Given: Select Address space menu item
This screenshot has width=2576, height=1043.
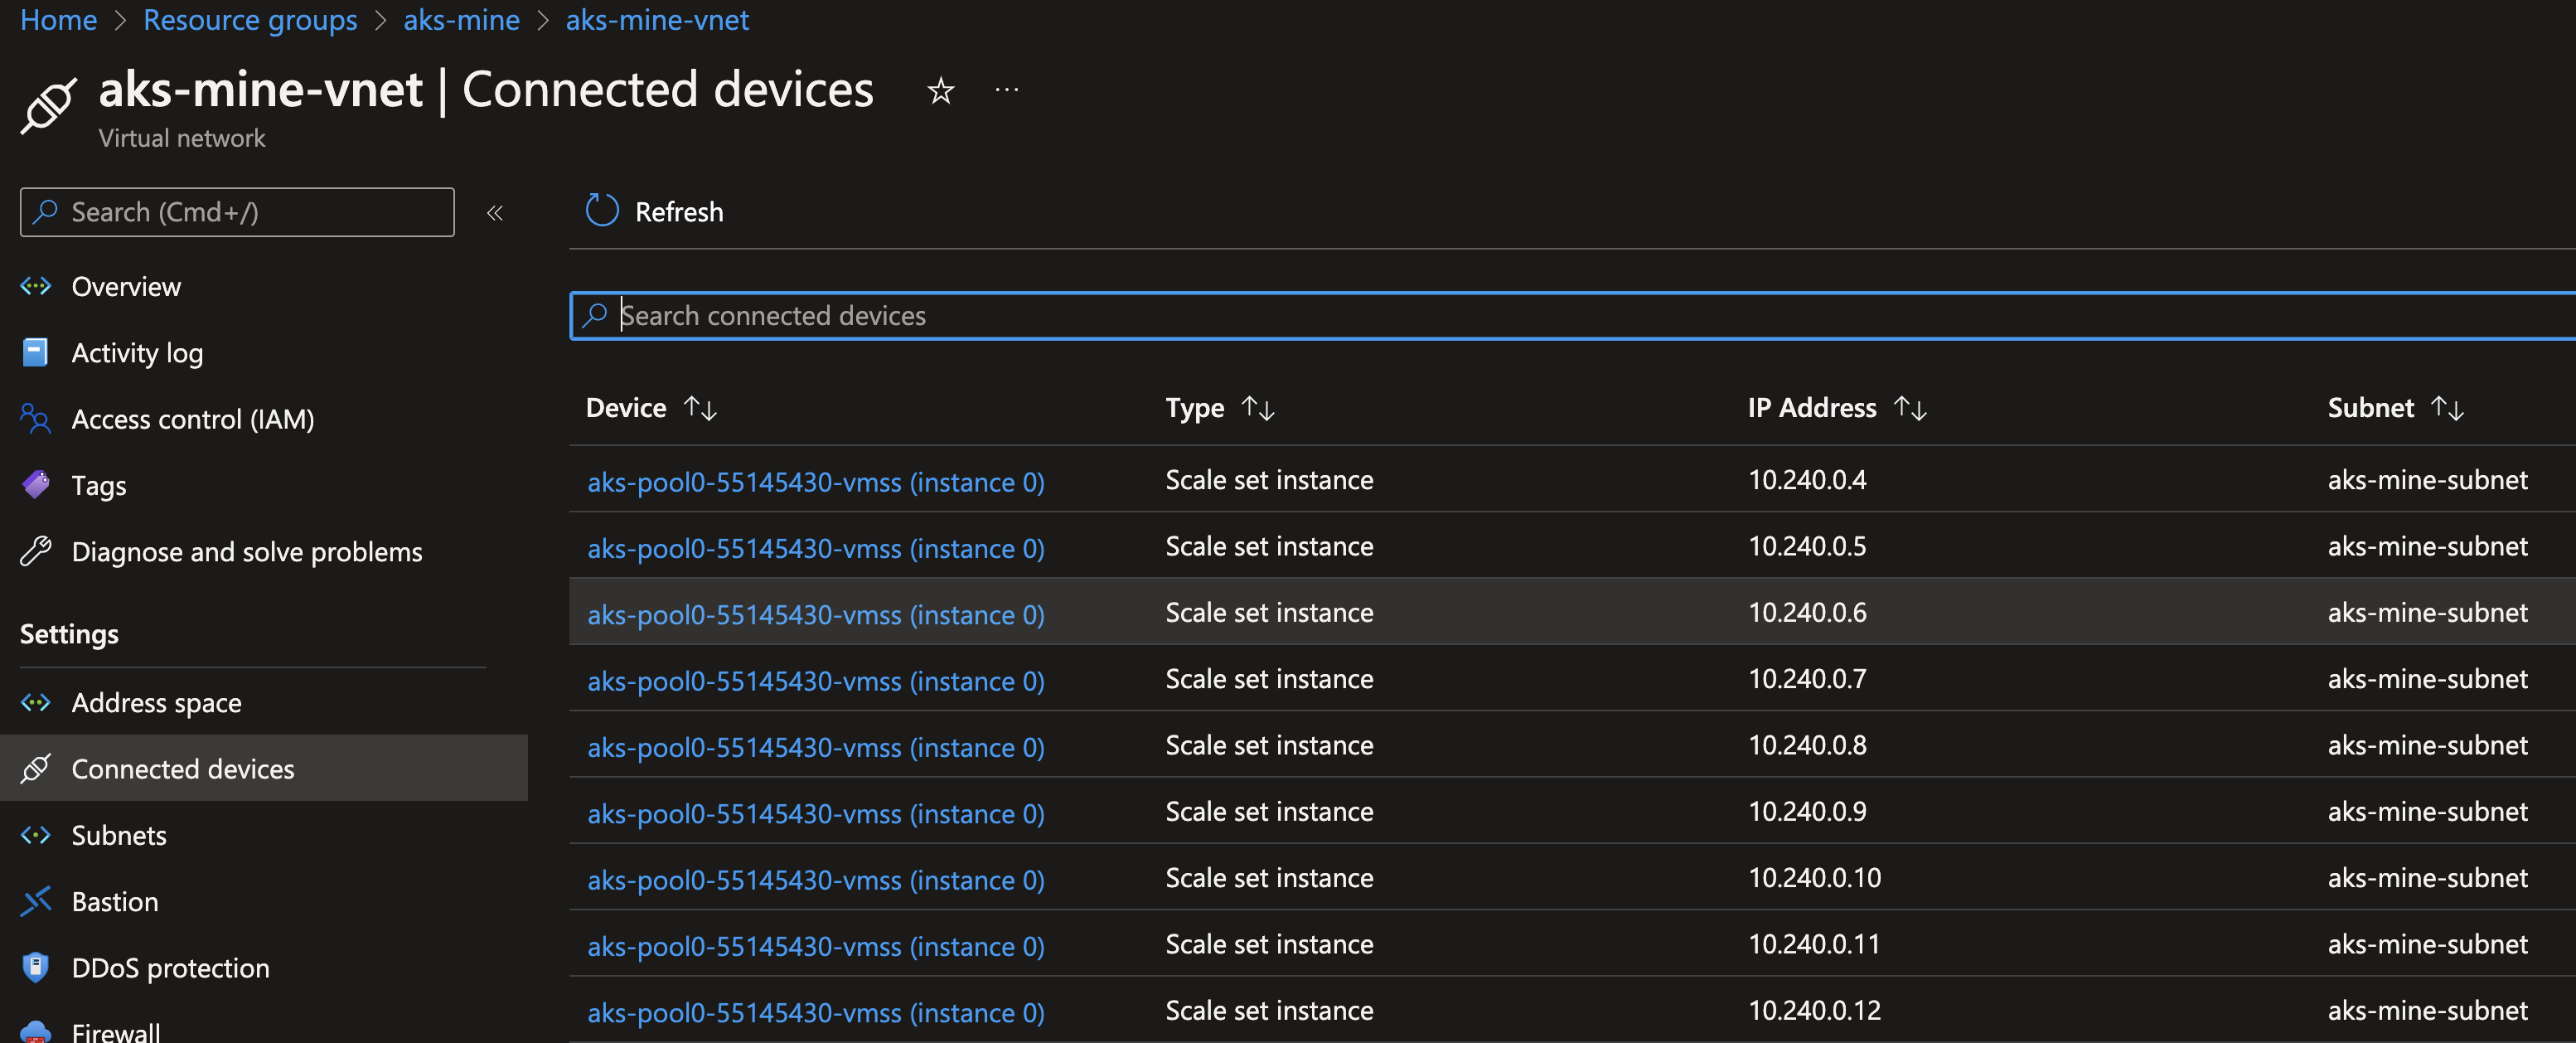Looking at the screenshot, I should 156,703.
